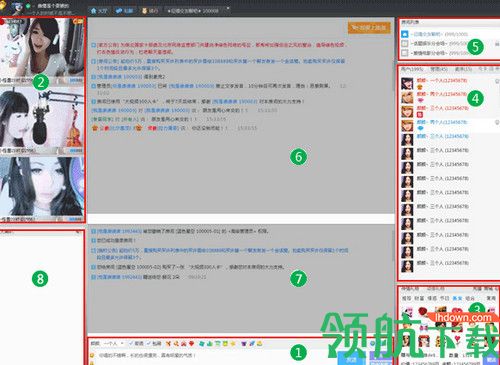The height and width of the screenshot is (365, 500).
Task: Close the room 100008 tab
Action: pos(228,8)
